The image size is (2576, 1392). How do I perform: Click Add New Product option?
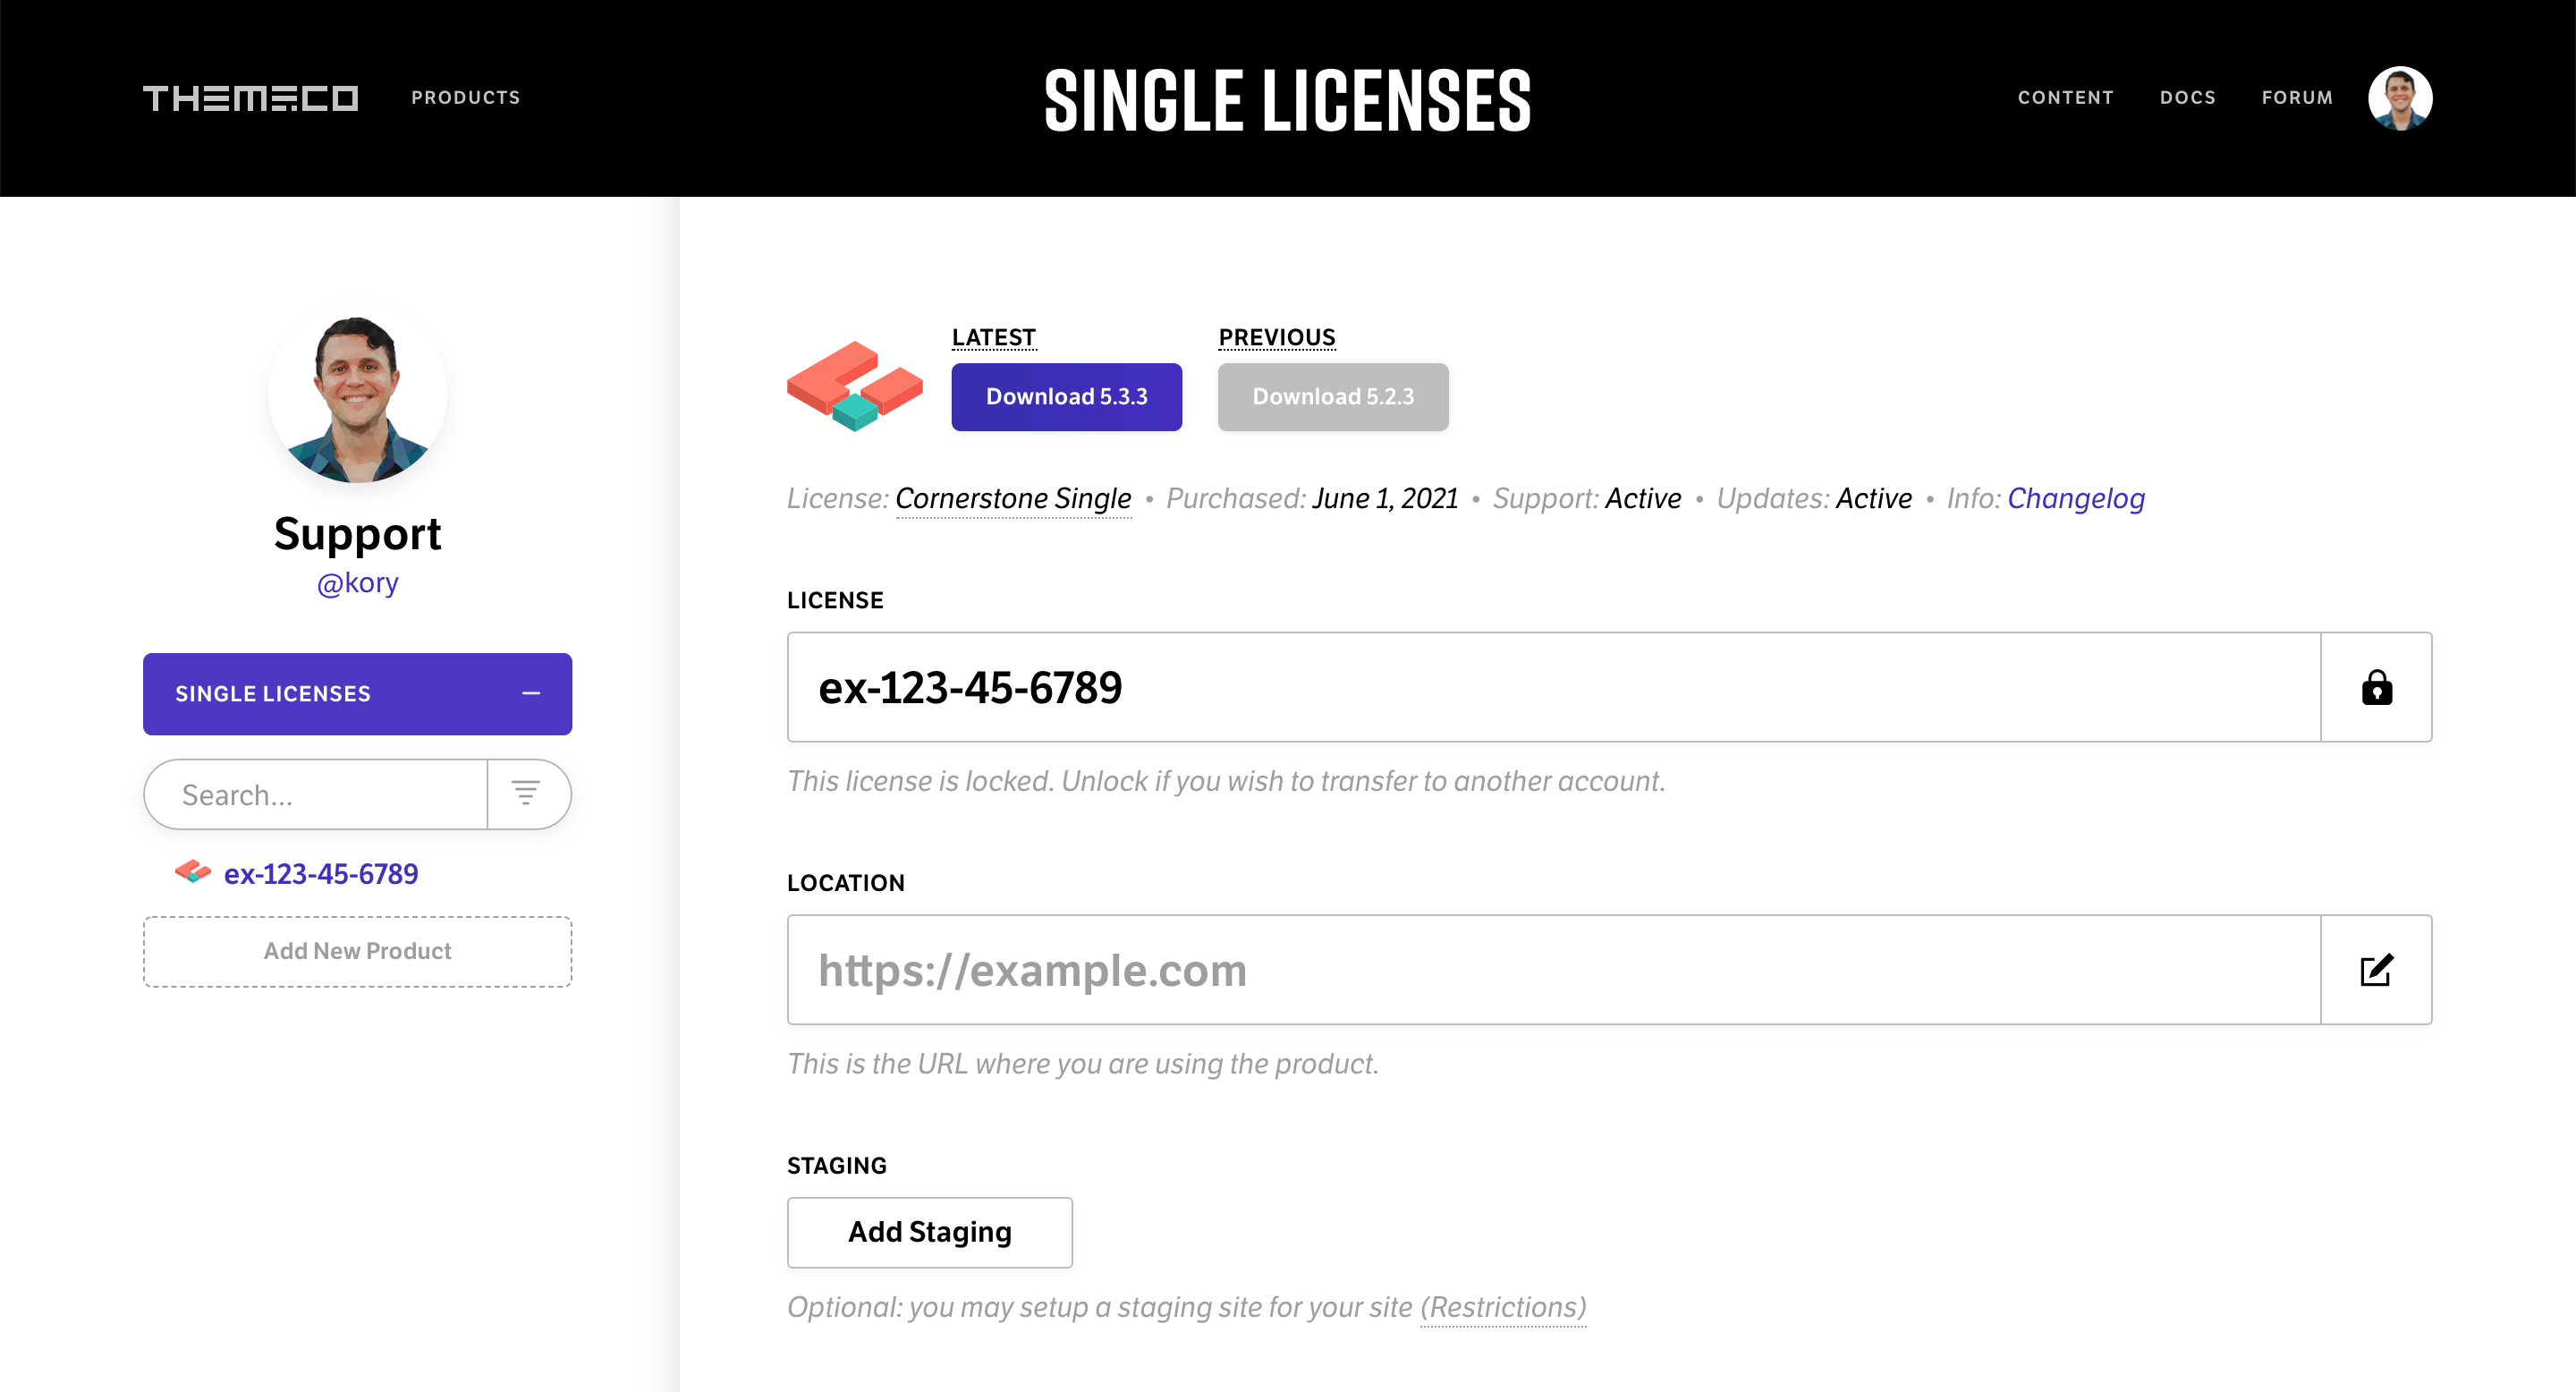click(357, 950)
